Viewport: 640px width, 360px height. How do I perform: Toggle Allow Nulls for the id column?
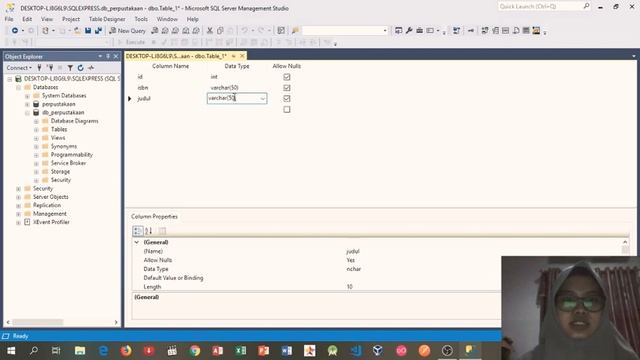click(287, 77)
